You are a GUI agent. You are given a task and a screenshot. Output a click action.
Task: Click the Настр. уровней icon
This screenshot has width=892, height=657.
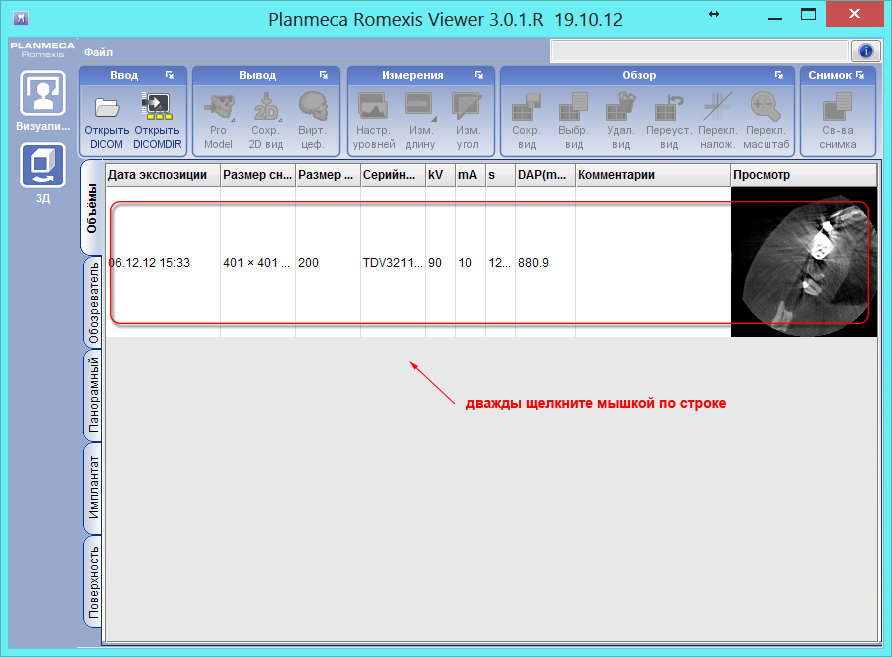373,106
